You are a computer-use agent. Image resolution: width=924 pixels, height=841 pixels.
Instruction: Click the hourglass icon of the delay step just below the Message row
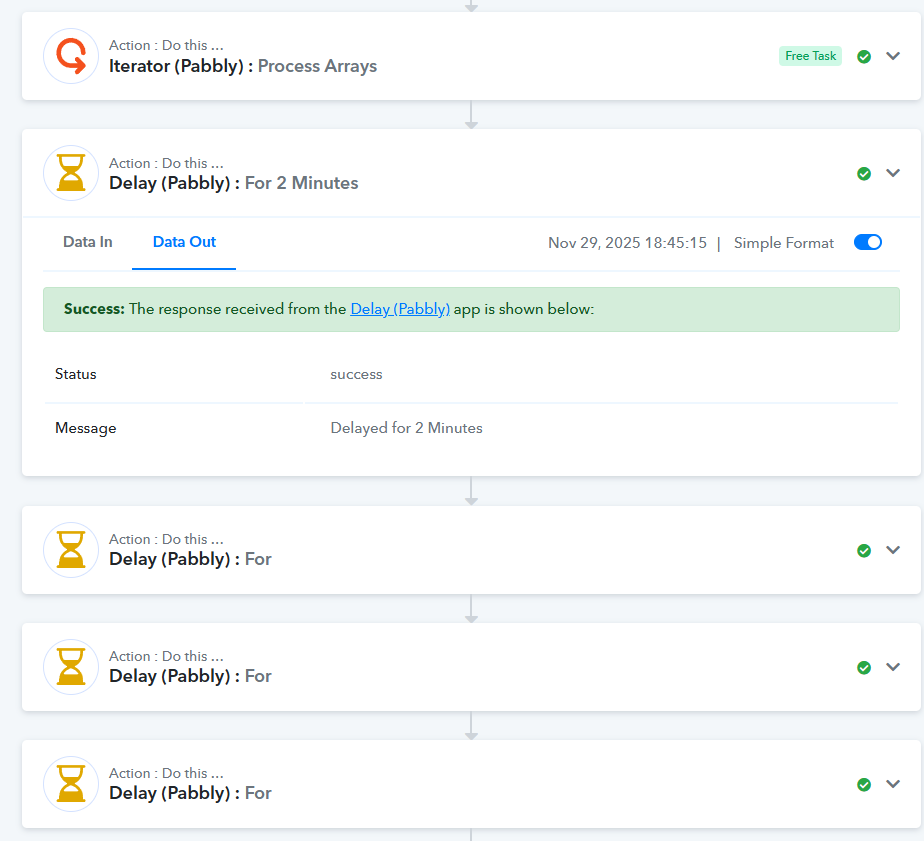tap(71, 549)
